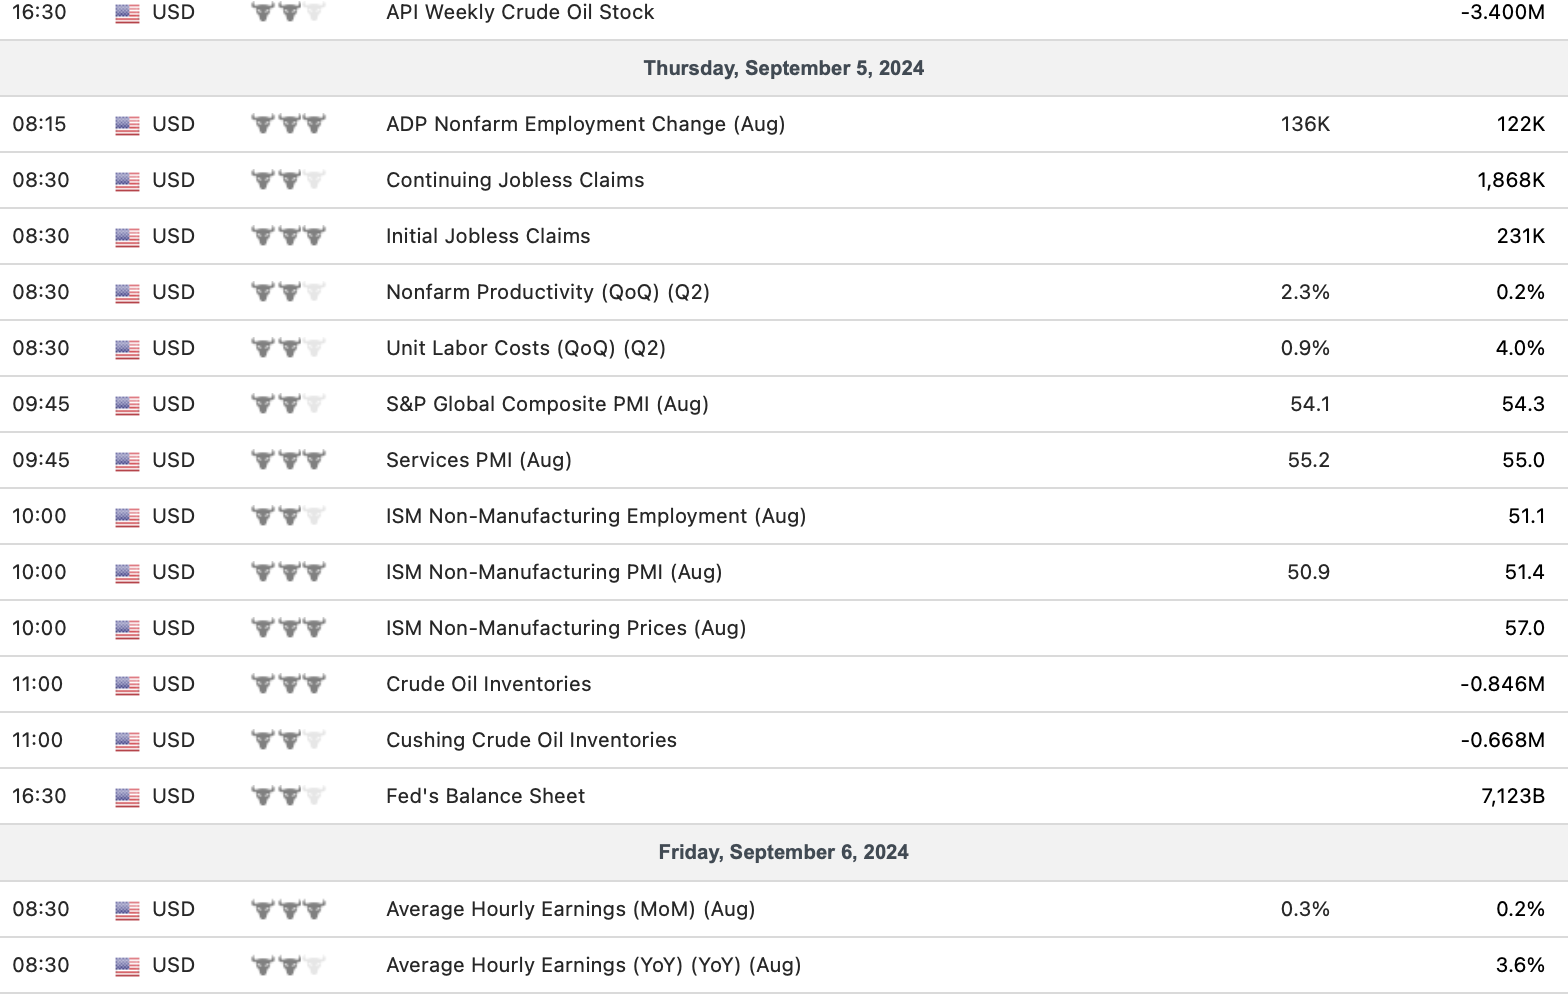Click the bull icons for Average Hourly Earnings (MoM)
Image resolution: width=1568 pixels, height=1000 pixels.
point(288,910)
